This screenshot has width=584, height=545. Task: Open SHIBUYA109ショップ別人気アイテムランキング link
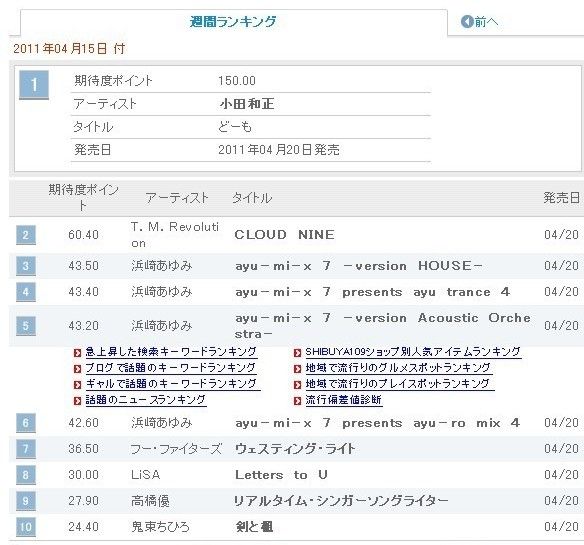pos(413,352)
